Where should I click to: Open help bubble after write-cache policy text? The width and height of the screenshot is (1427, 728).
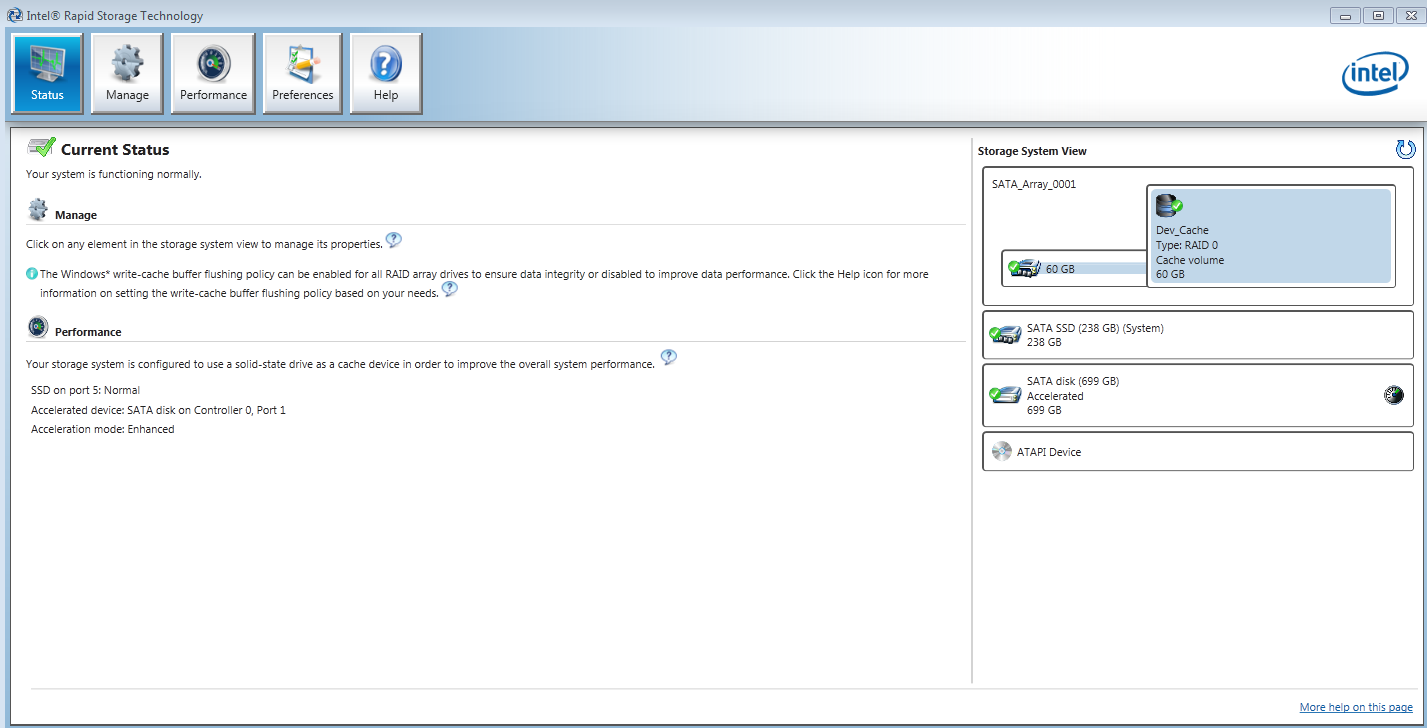(450, 289)
